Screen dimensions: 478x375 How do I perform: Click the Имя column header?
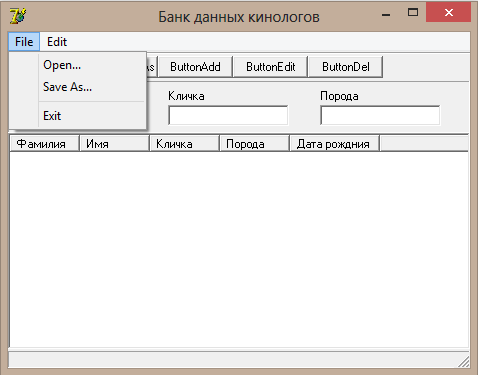pyautogui.click(x=115, y=144)
